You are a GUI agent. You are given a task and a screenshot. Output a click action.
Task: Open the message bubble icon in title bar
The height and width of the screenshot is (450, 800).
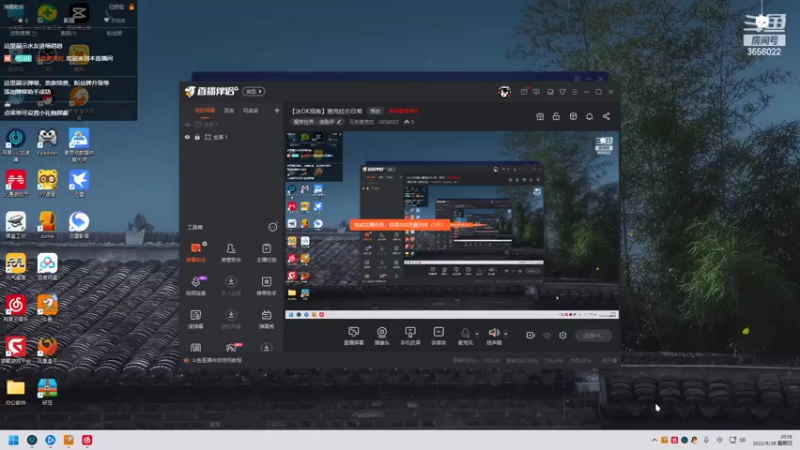pyautogui.click(x=536, y=92)
